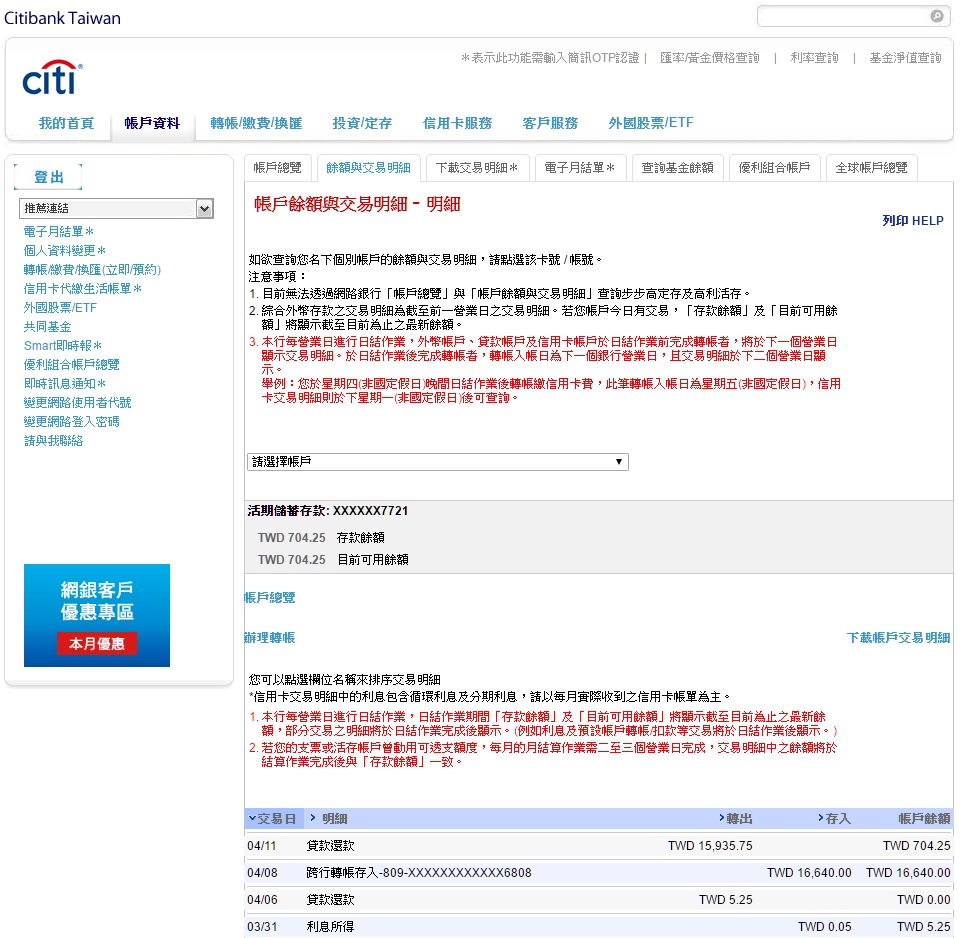Click the Citibank Taiwan title text
Screen dimensions: 972x938
tap(63, 18)
